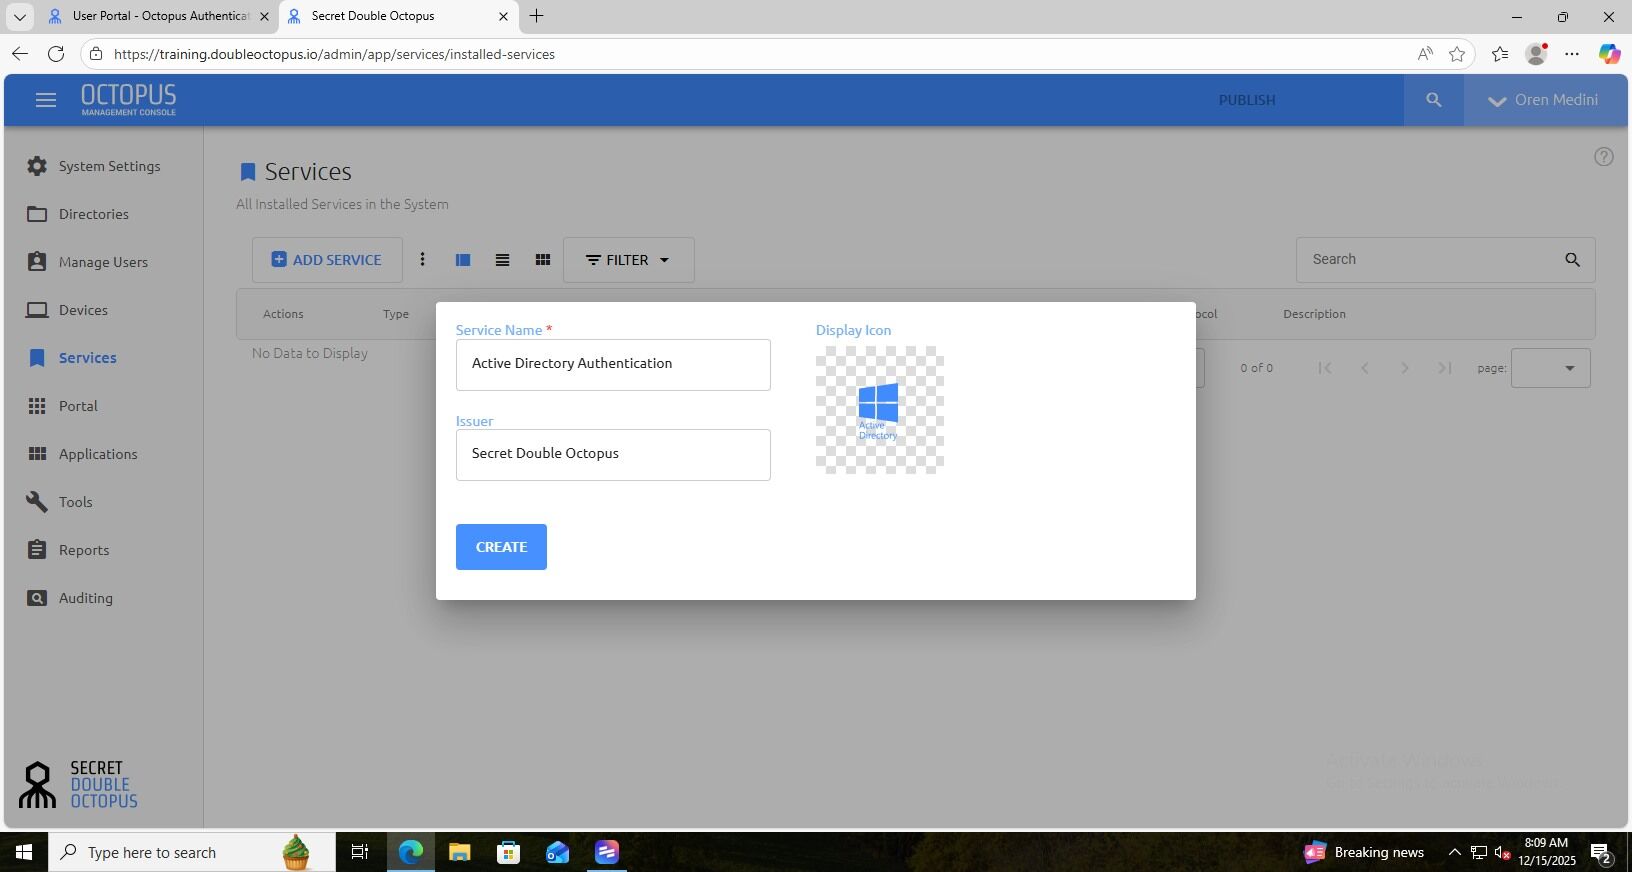Go to the next page

[x=1405, y=368]
